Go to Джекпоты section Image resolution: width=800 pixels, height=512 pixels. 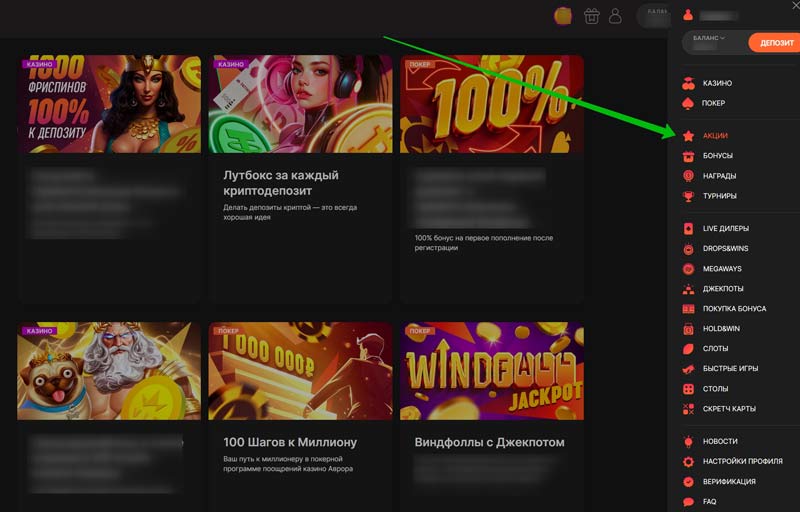coord(723,289)
